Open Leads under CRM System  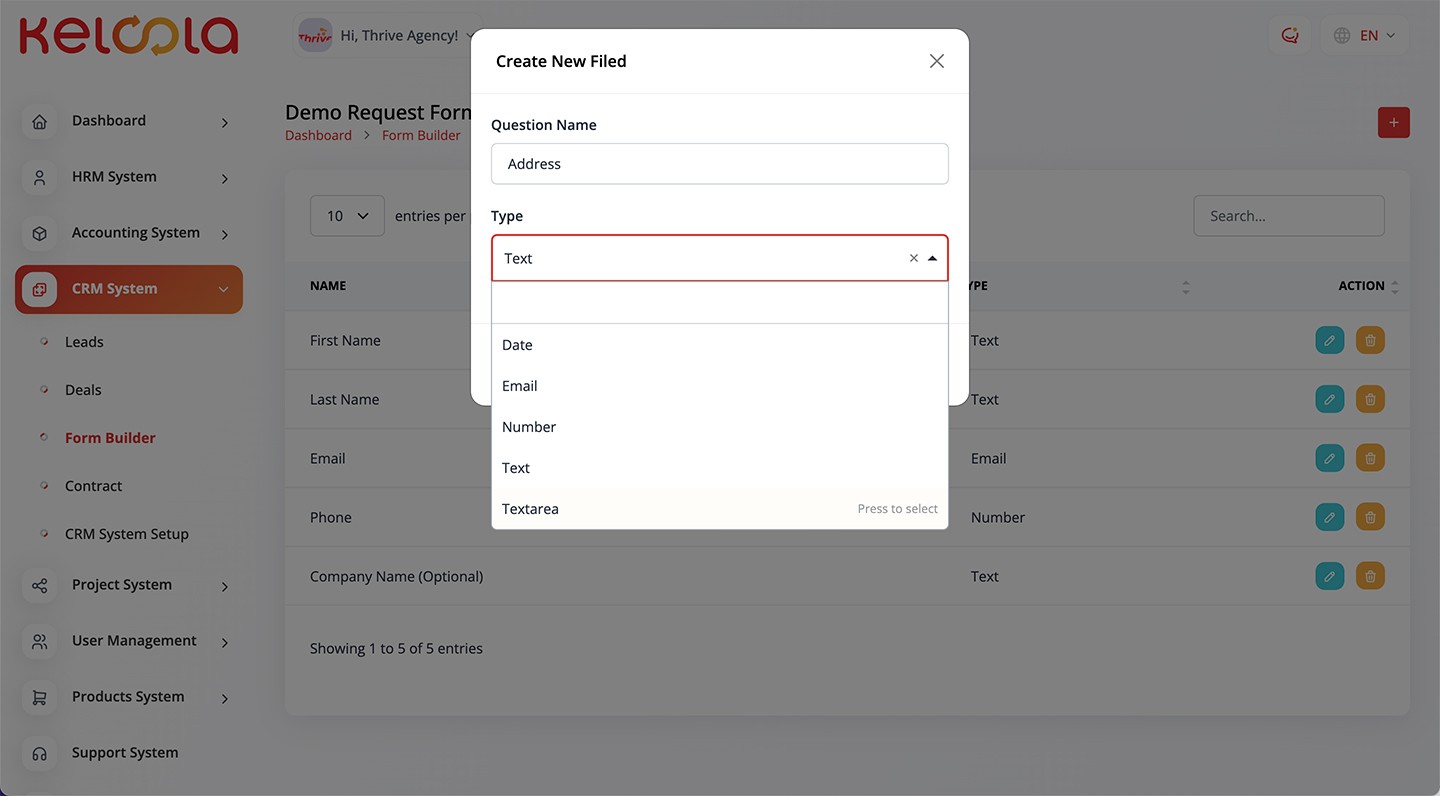click(x=84, y=342)
